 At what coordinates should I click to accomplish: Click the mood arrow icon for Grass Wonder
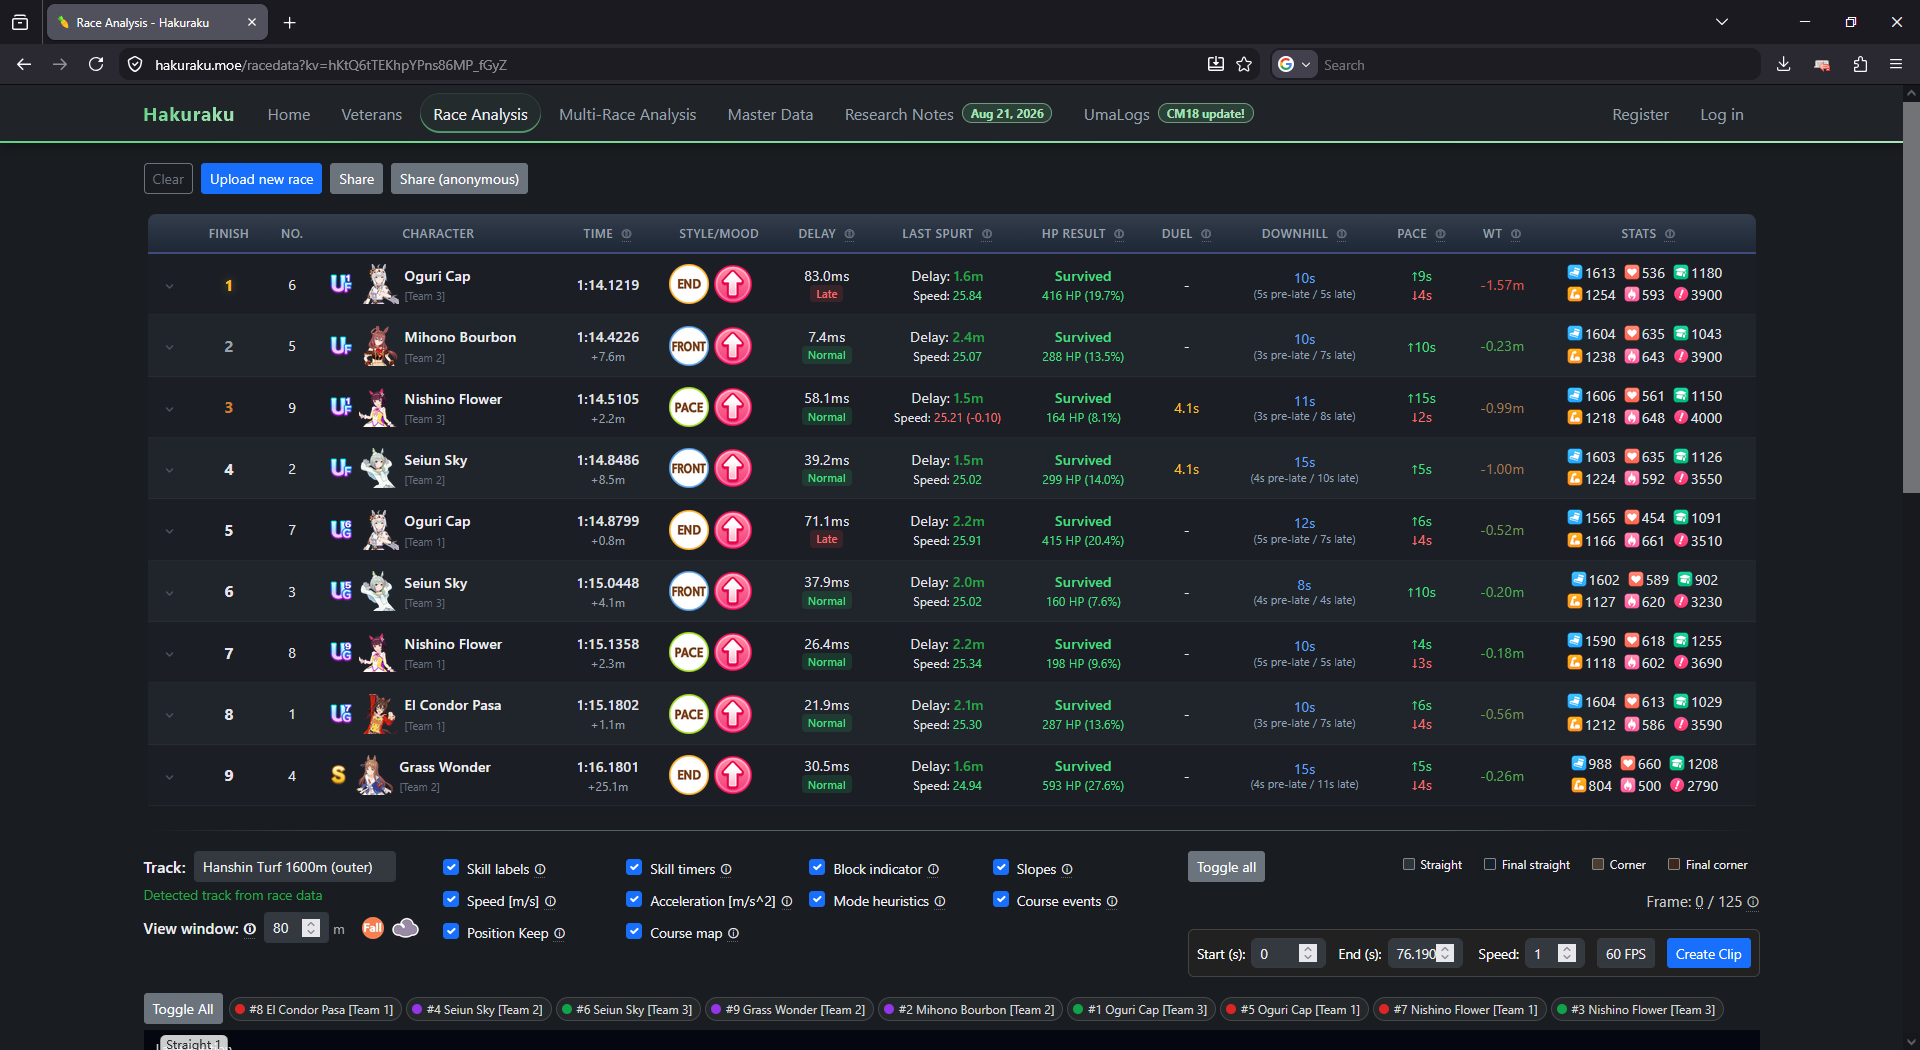point(733,775)
